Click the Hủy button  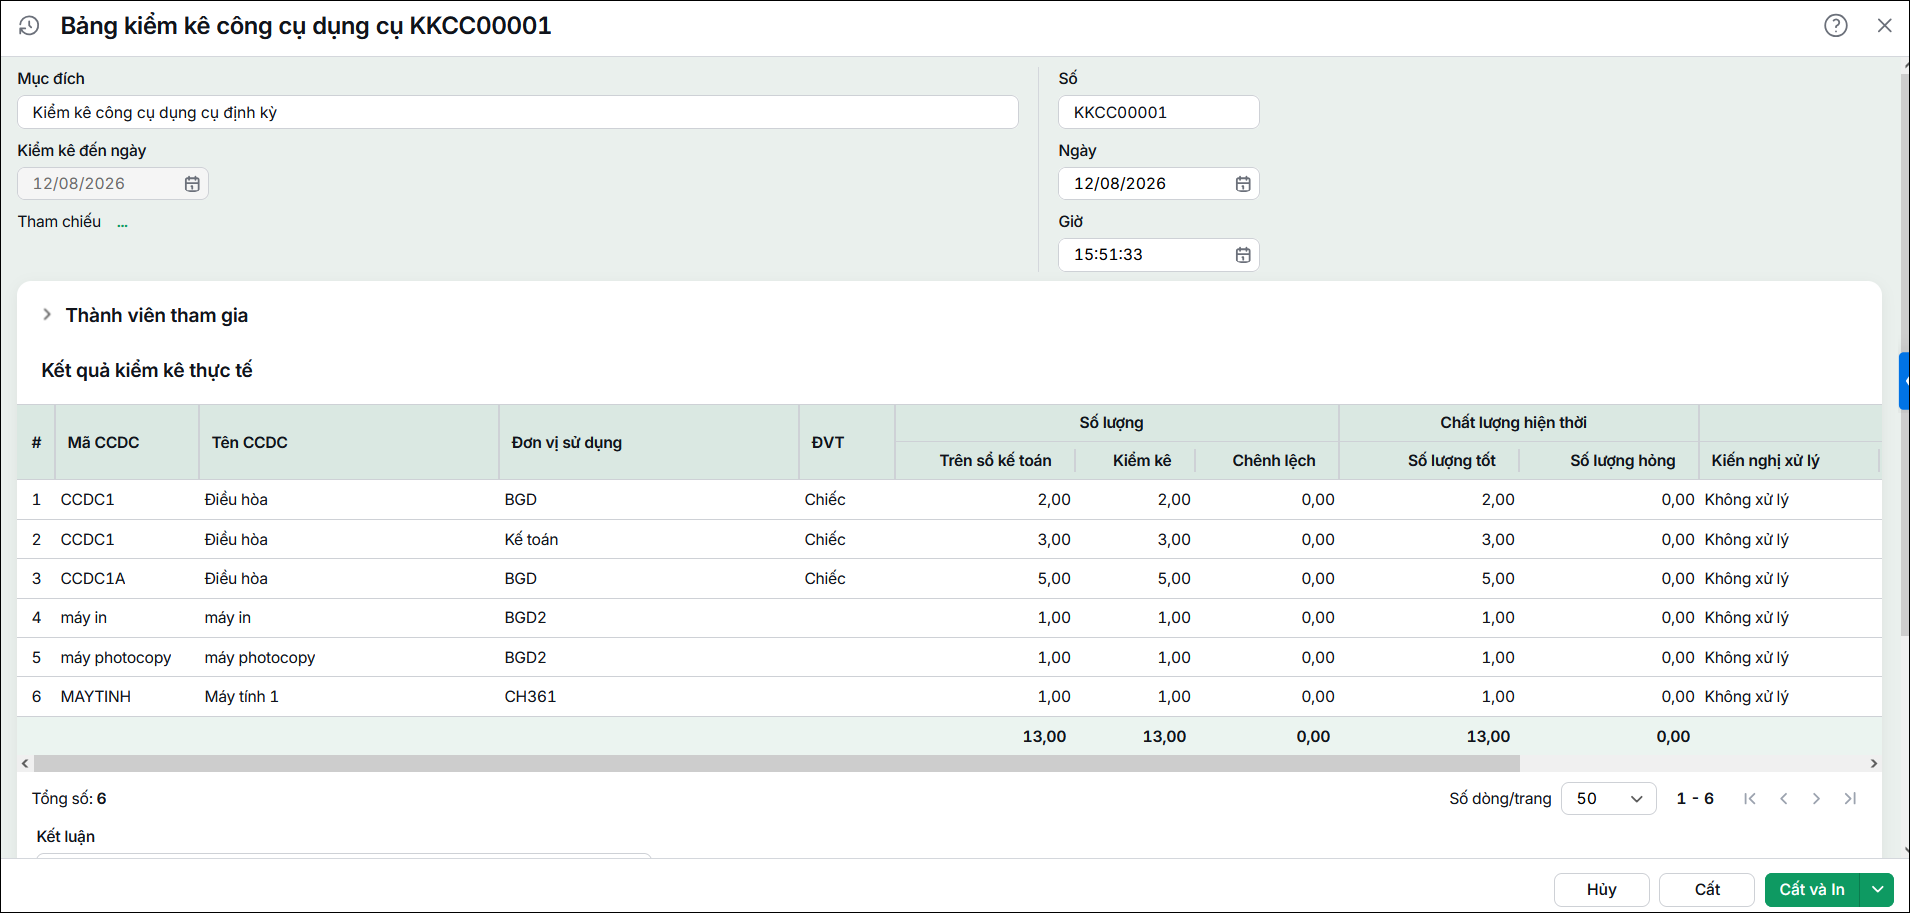coord(1602,889)
